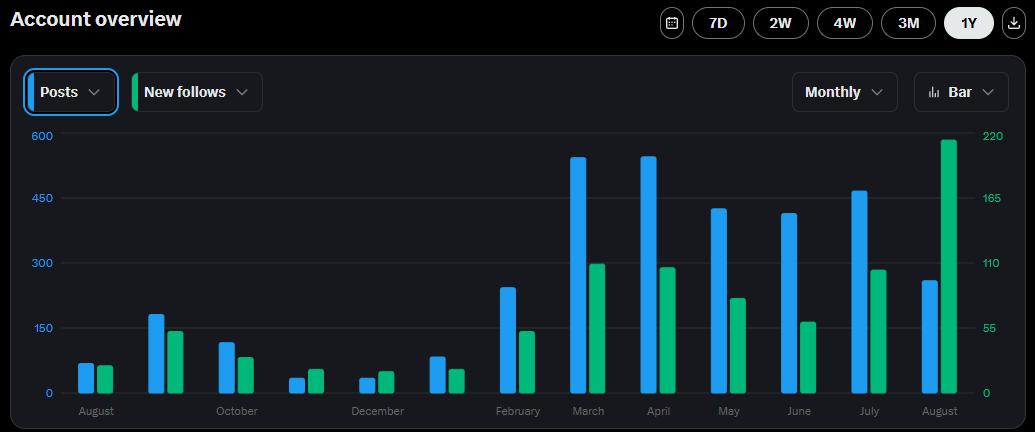
Task: Click the last August green follows bar
Action: tap(949, 267)
